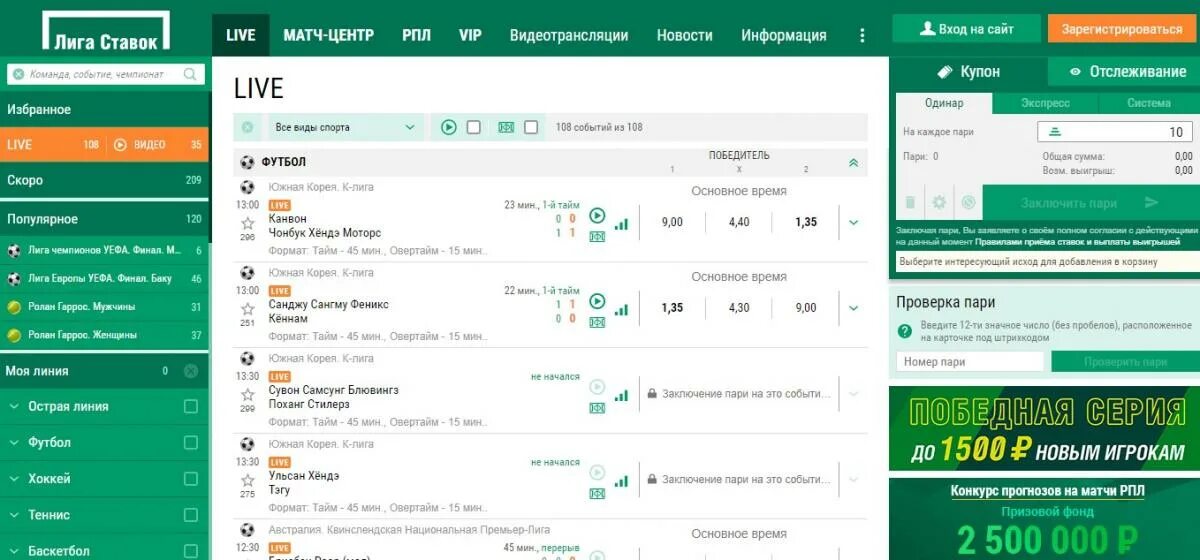1200x560 pixels.
Task: Expand Баскетбол chevron in sidebar
Action: (14, 550)
